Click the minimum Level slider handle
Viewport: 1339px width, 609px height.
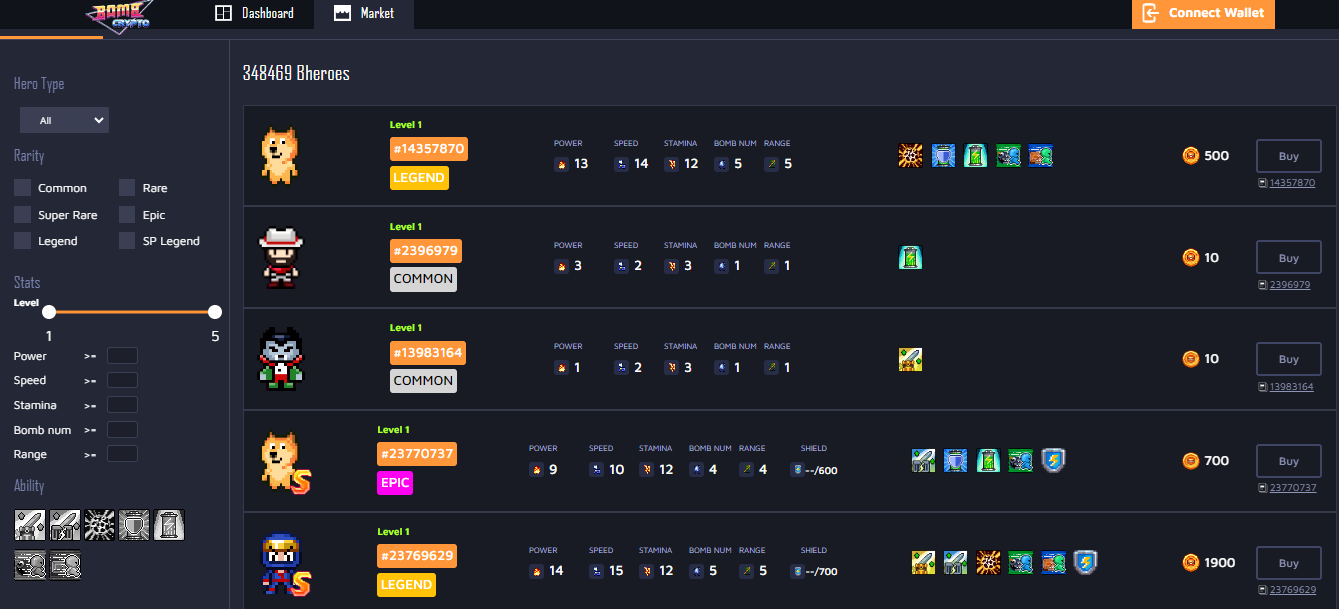pyautogui.click(x=49, y=312)
